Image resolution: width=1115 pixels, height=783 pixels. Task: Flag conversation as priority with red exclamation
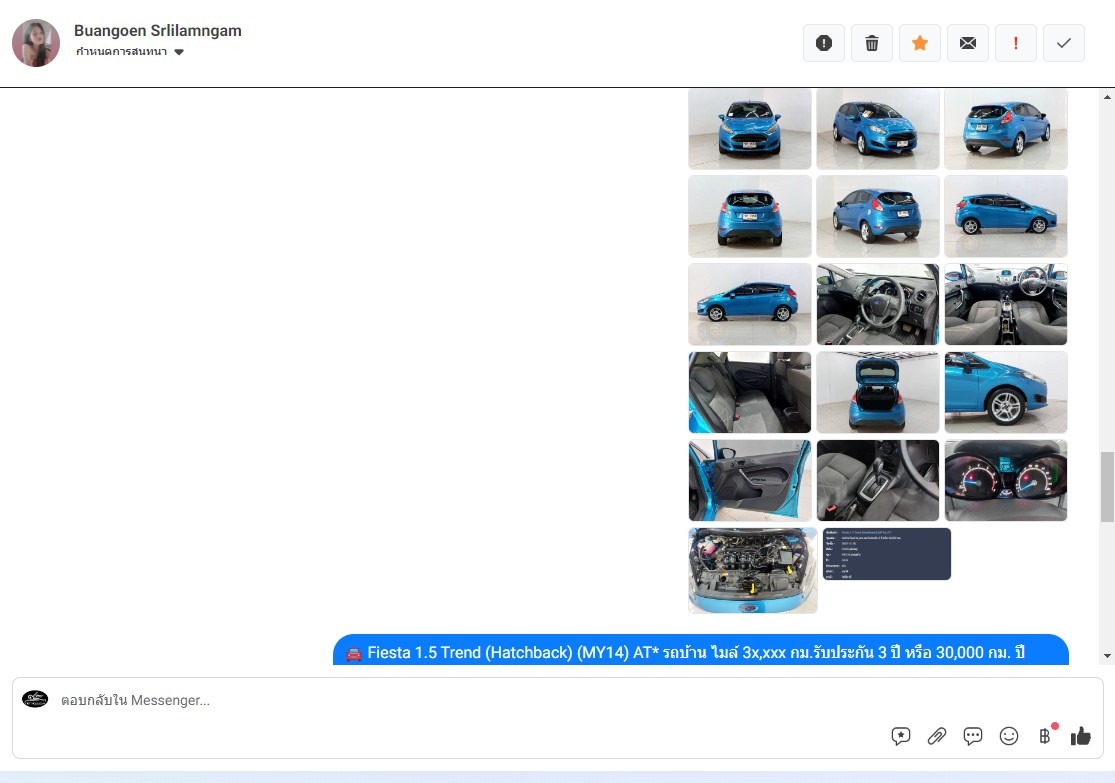coord(1015,43)
